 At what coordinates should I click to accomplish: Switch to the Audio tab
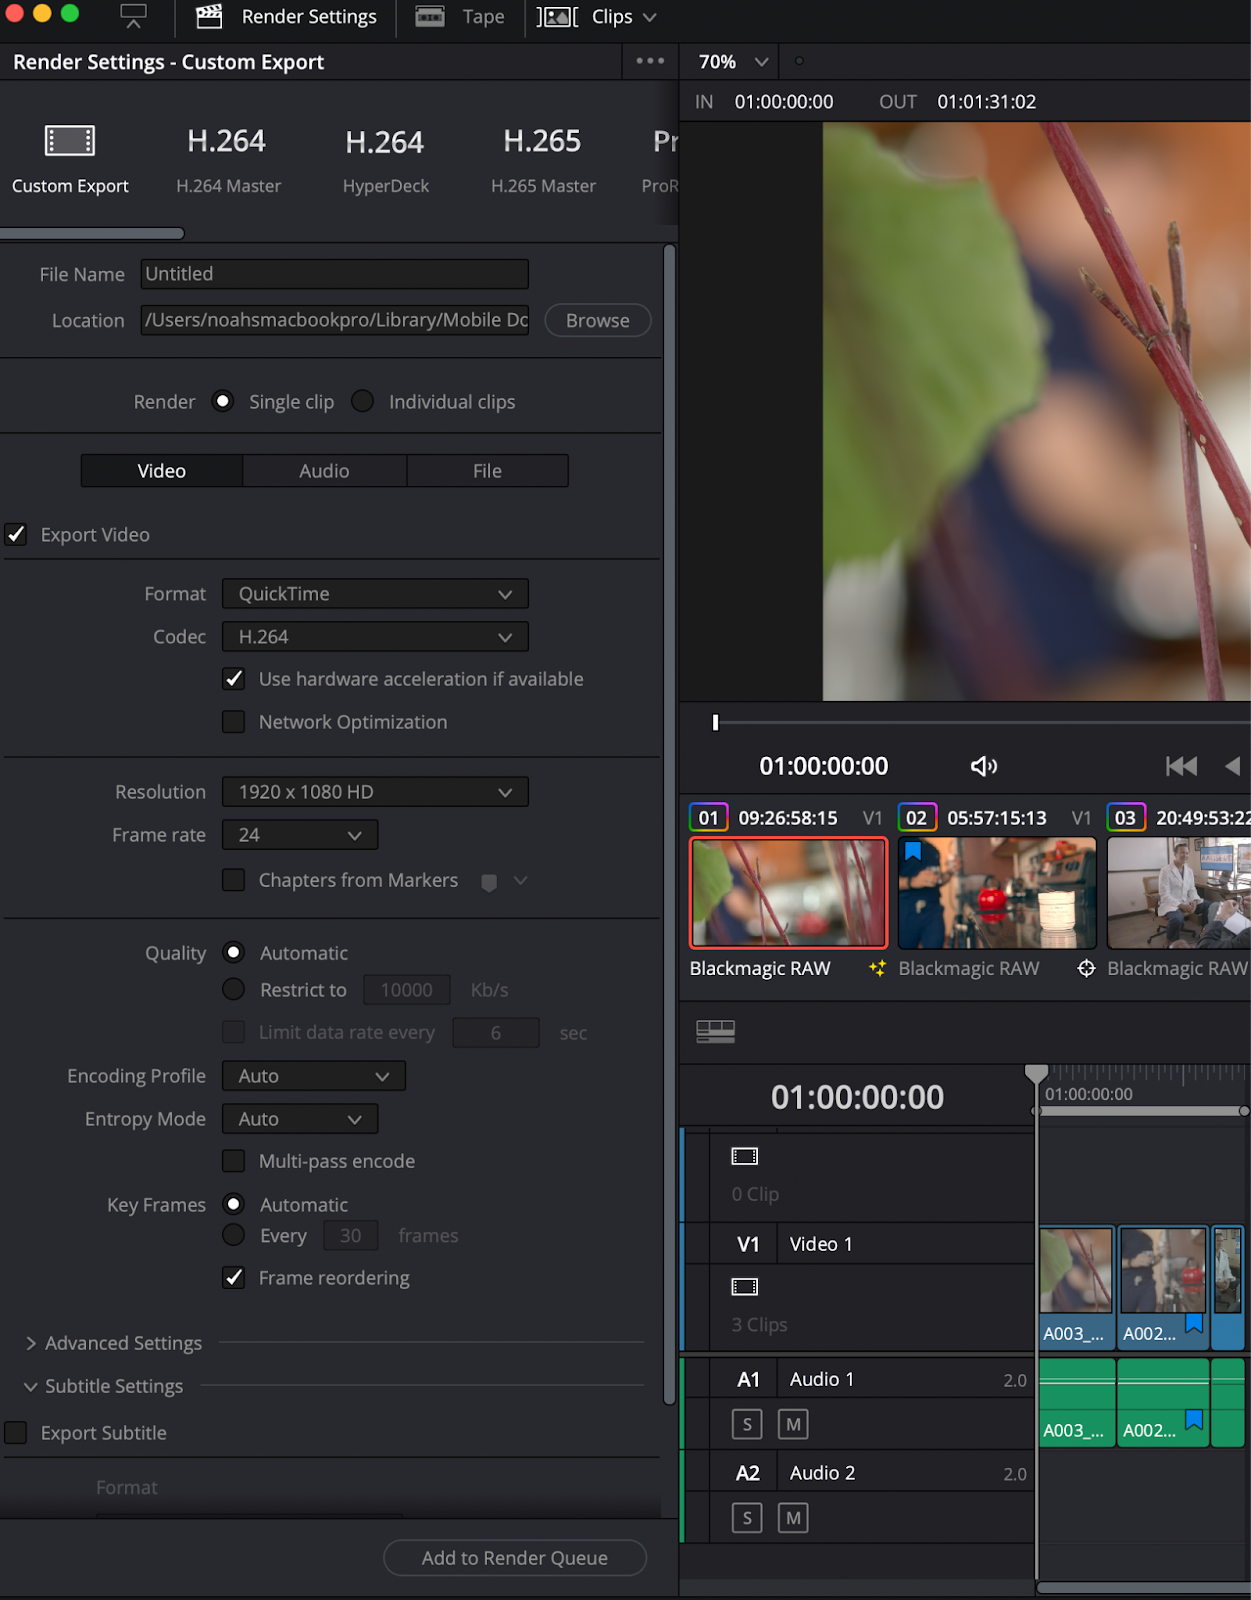[x=324, y=471]
